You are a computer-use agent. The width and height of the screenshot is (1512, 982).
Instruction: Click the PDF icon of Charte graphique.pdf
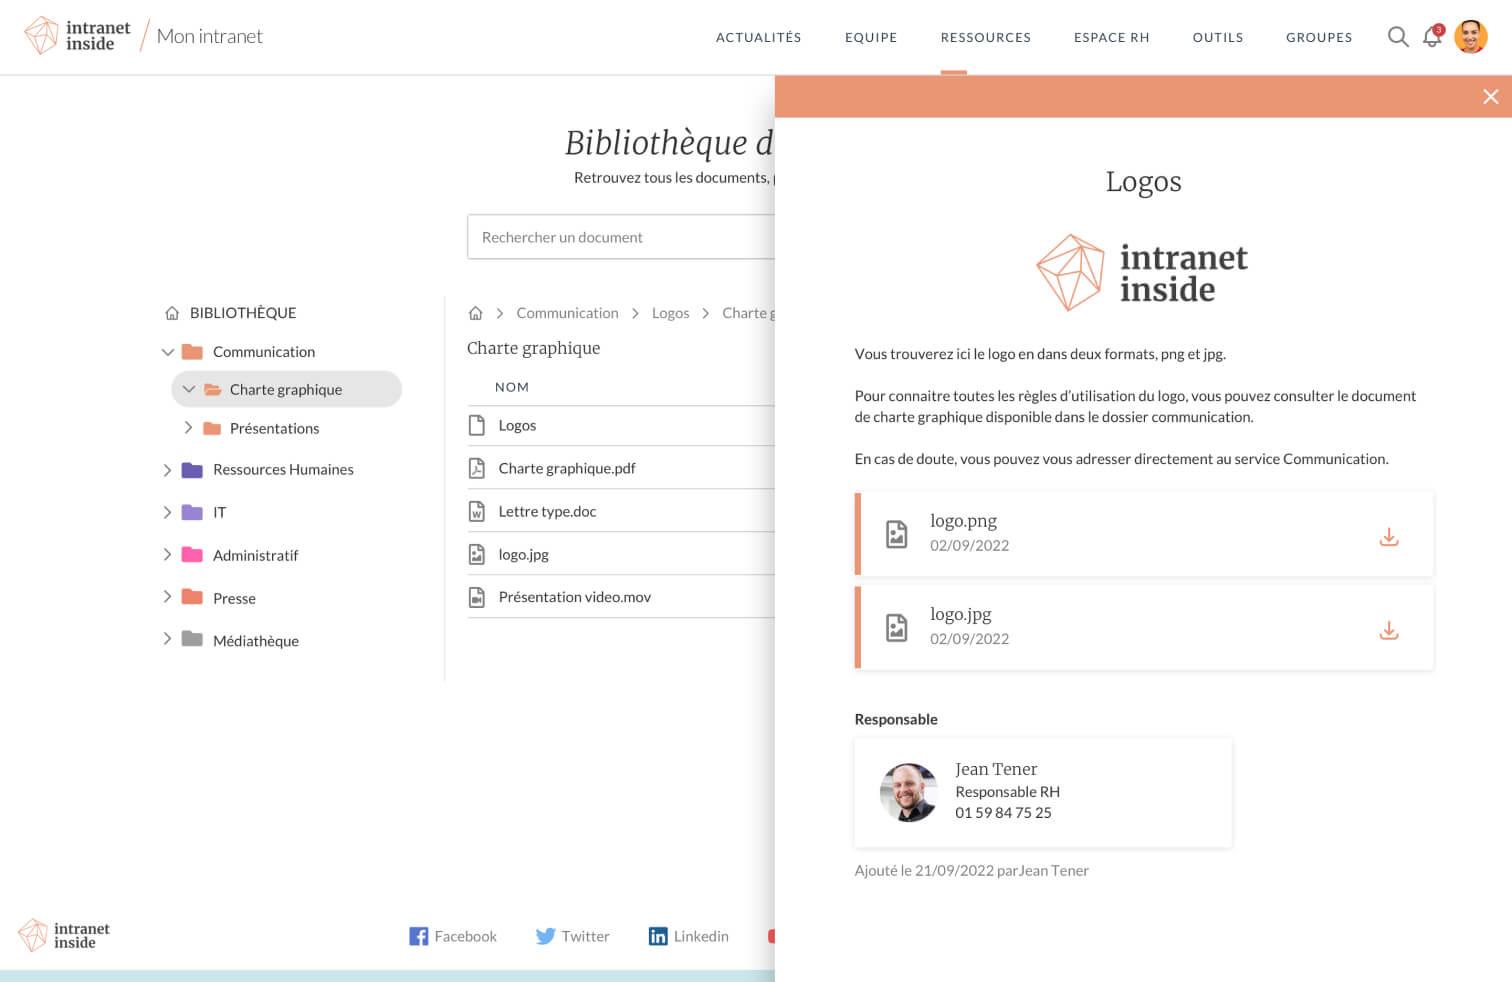coord(477,468)
